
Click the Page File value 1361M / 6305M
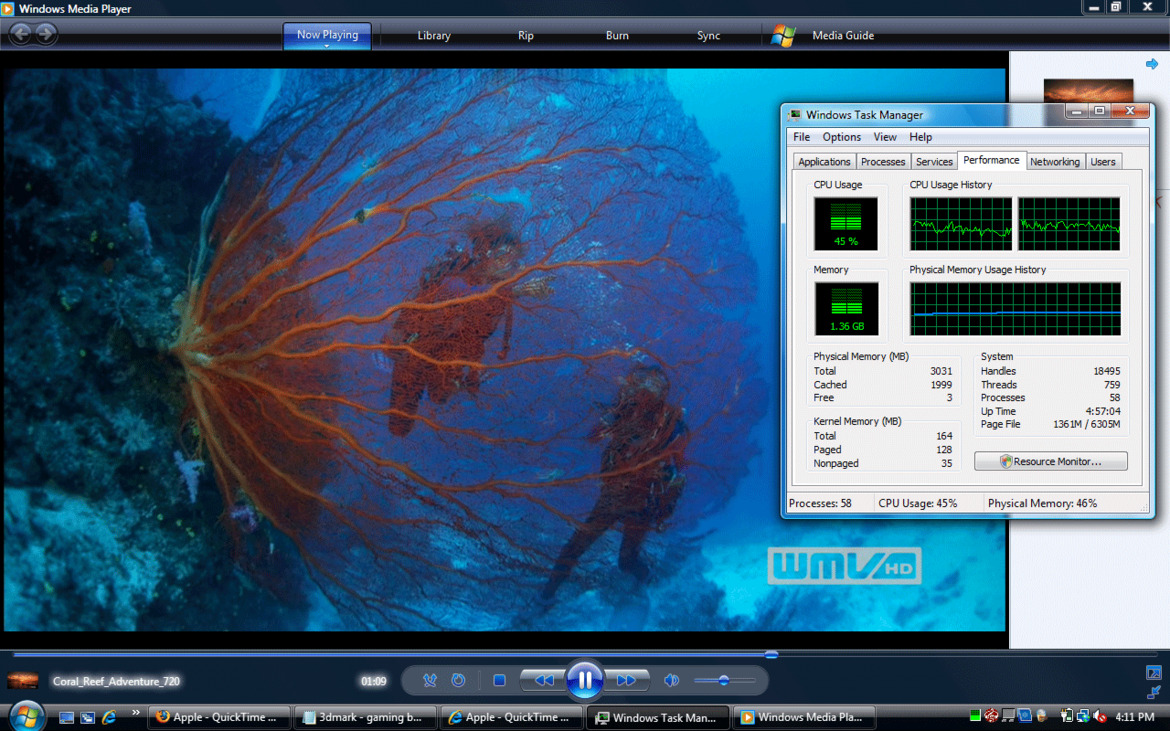[x=1086, y=424]
